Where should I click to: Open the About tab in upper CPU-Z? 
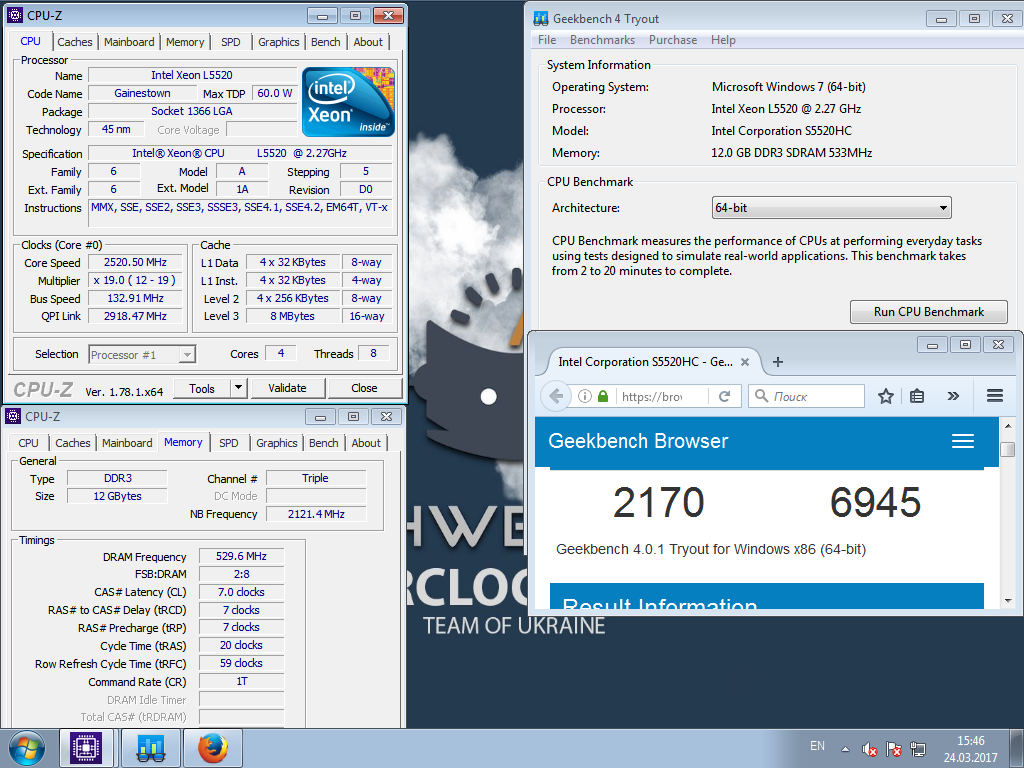368,42
